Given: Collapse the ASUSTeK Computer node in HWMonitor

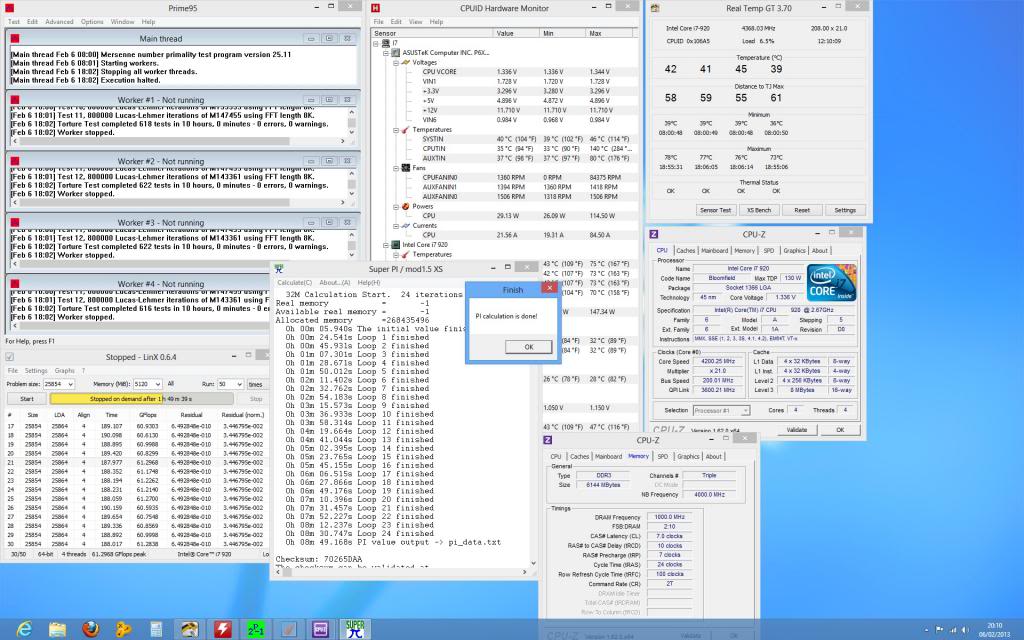Looking at the screenshot, I should [x=386, y=53].
